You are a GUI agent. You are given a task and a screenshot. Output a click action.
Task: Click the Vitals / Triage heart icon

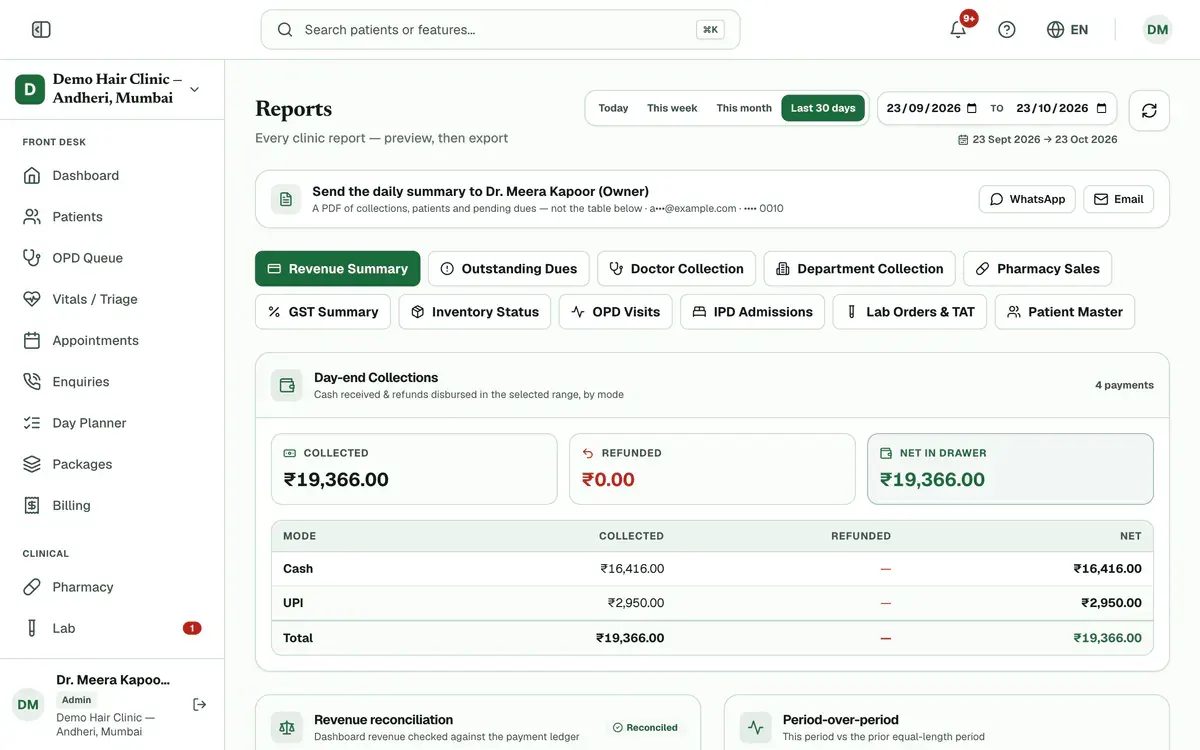click(x=32, y=299)
